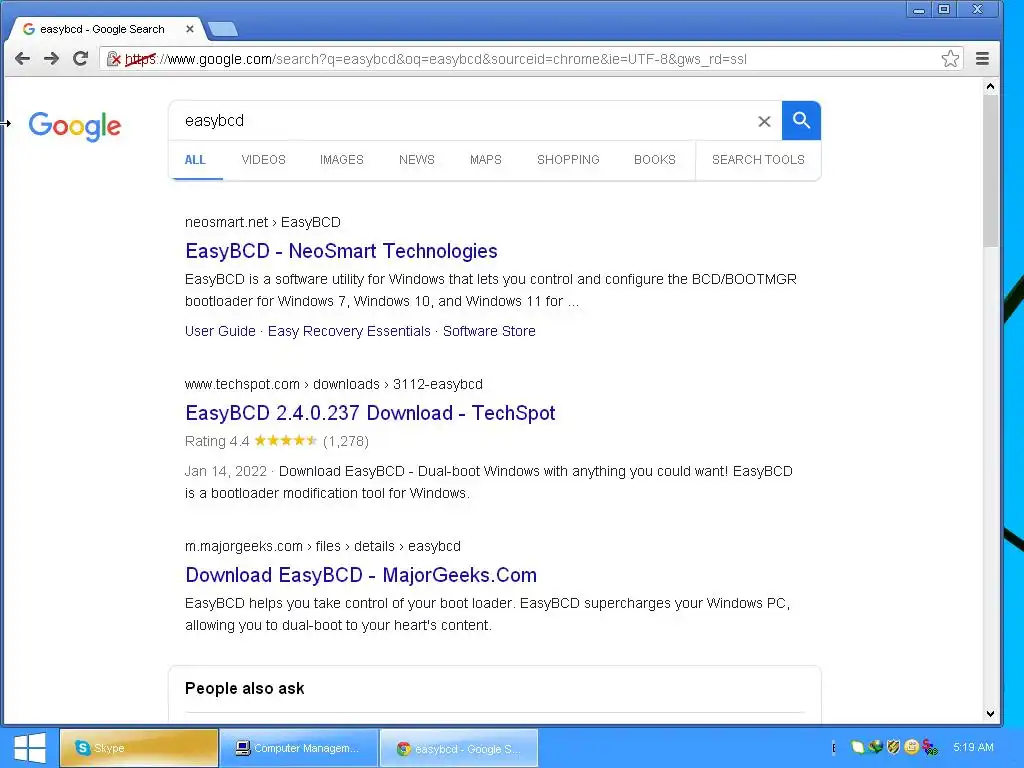Viewport: 1024px width, 768px height.
Task: Open EasyBCD - NeoSmart Technologies result
Action: click(341, 251)
